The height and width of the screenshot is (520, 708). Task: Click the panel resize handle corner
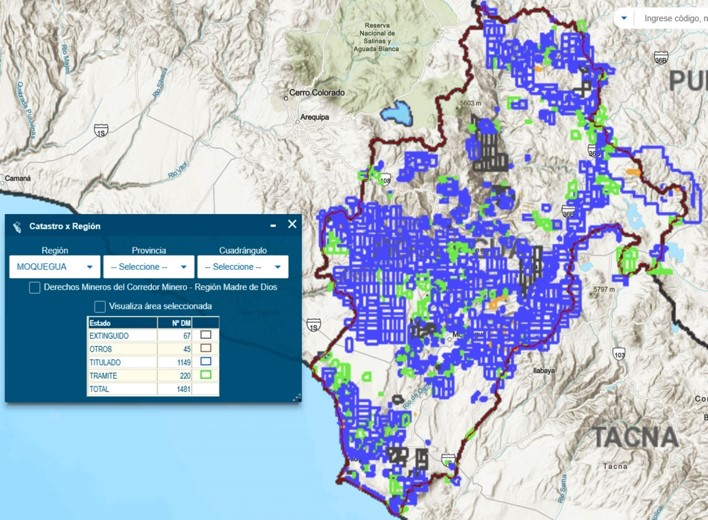coord(296,398)
